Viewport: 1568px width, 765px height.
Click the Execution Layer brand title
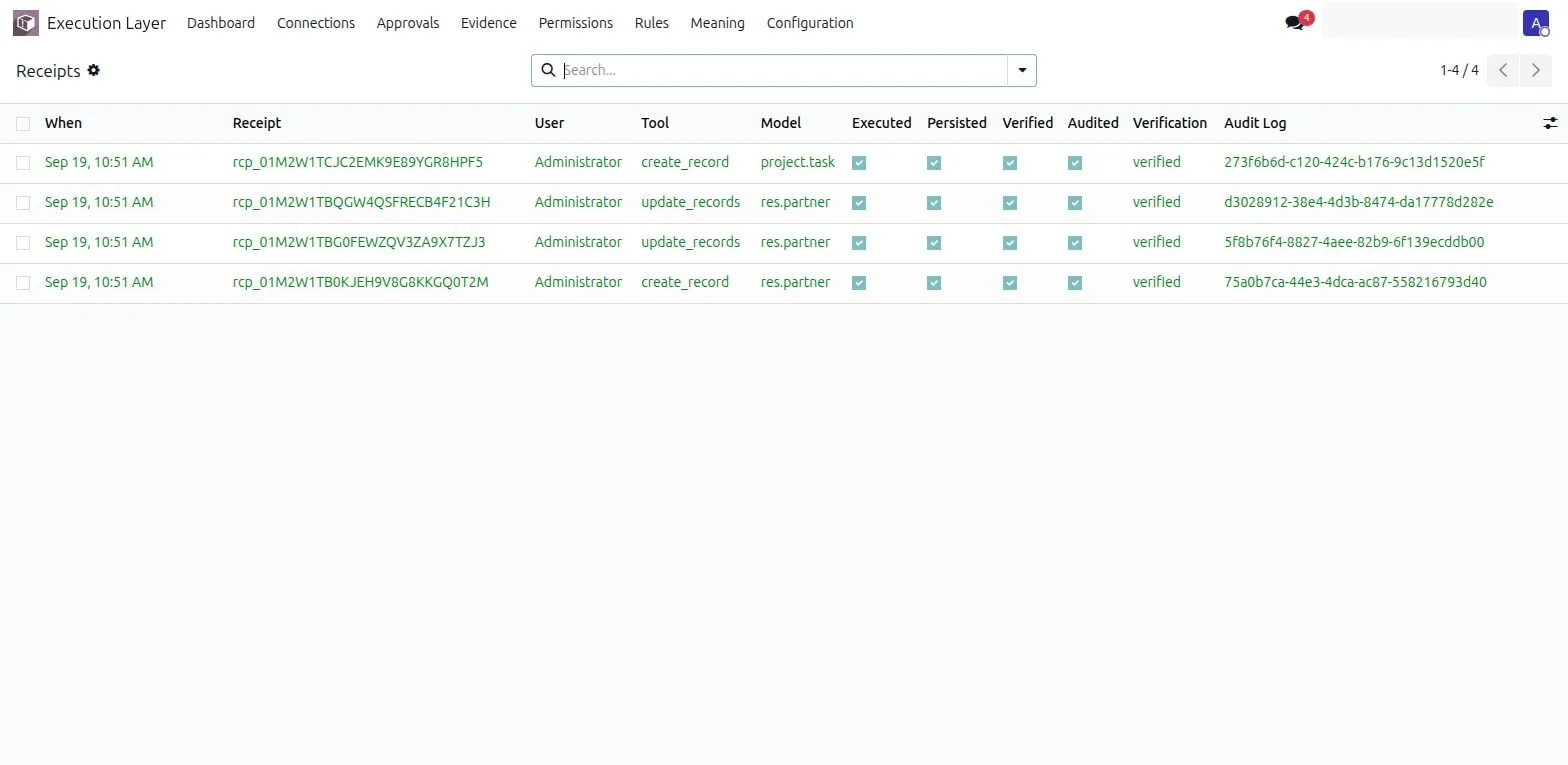[x=107, y=23]
